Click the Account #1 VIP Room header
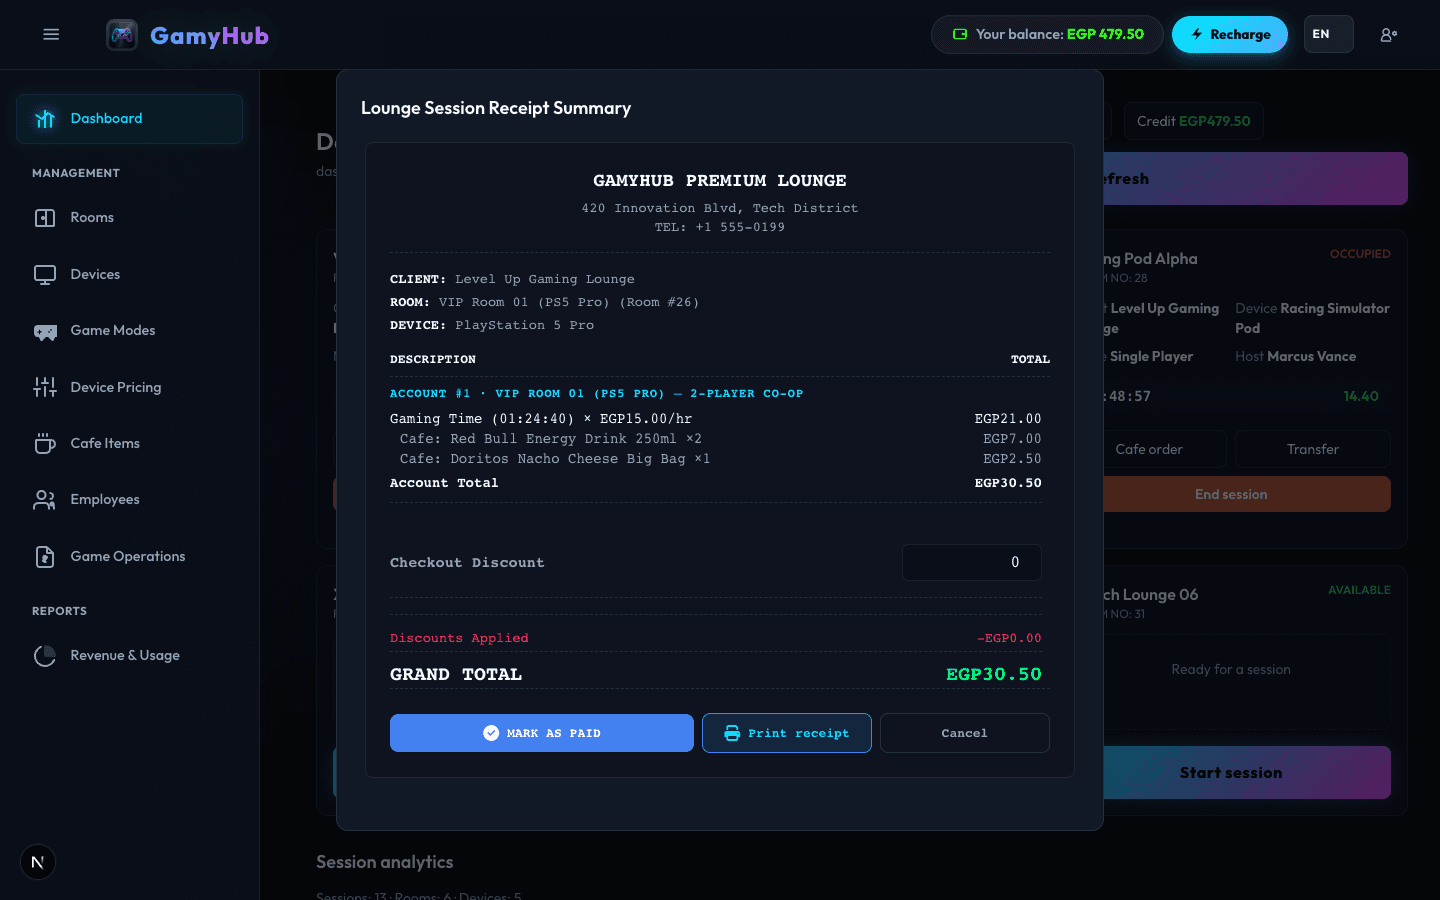 click(x=596, y=394)
